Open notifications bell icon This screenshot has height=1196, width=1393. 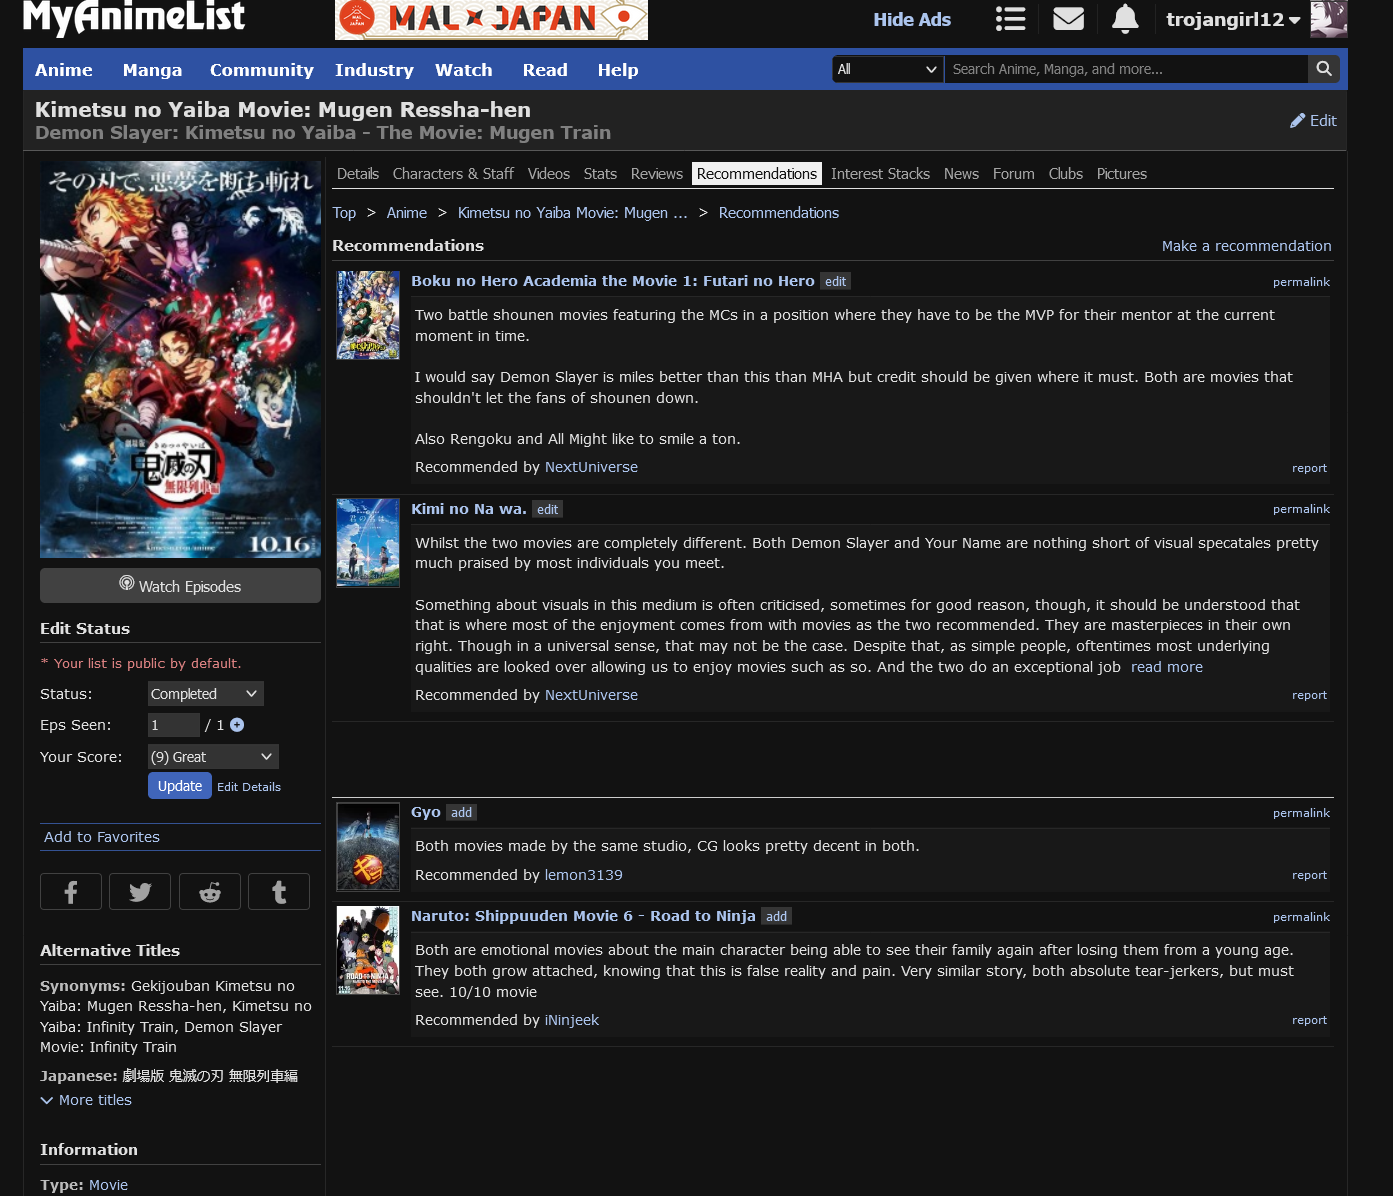tap(1125, 19)
